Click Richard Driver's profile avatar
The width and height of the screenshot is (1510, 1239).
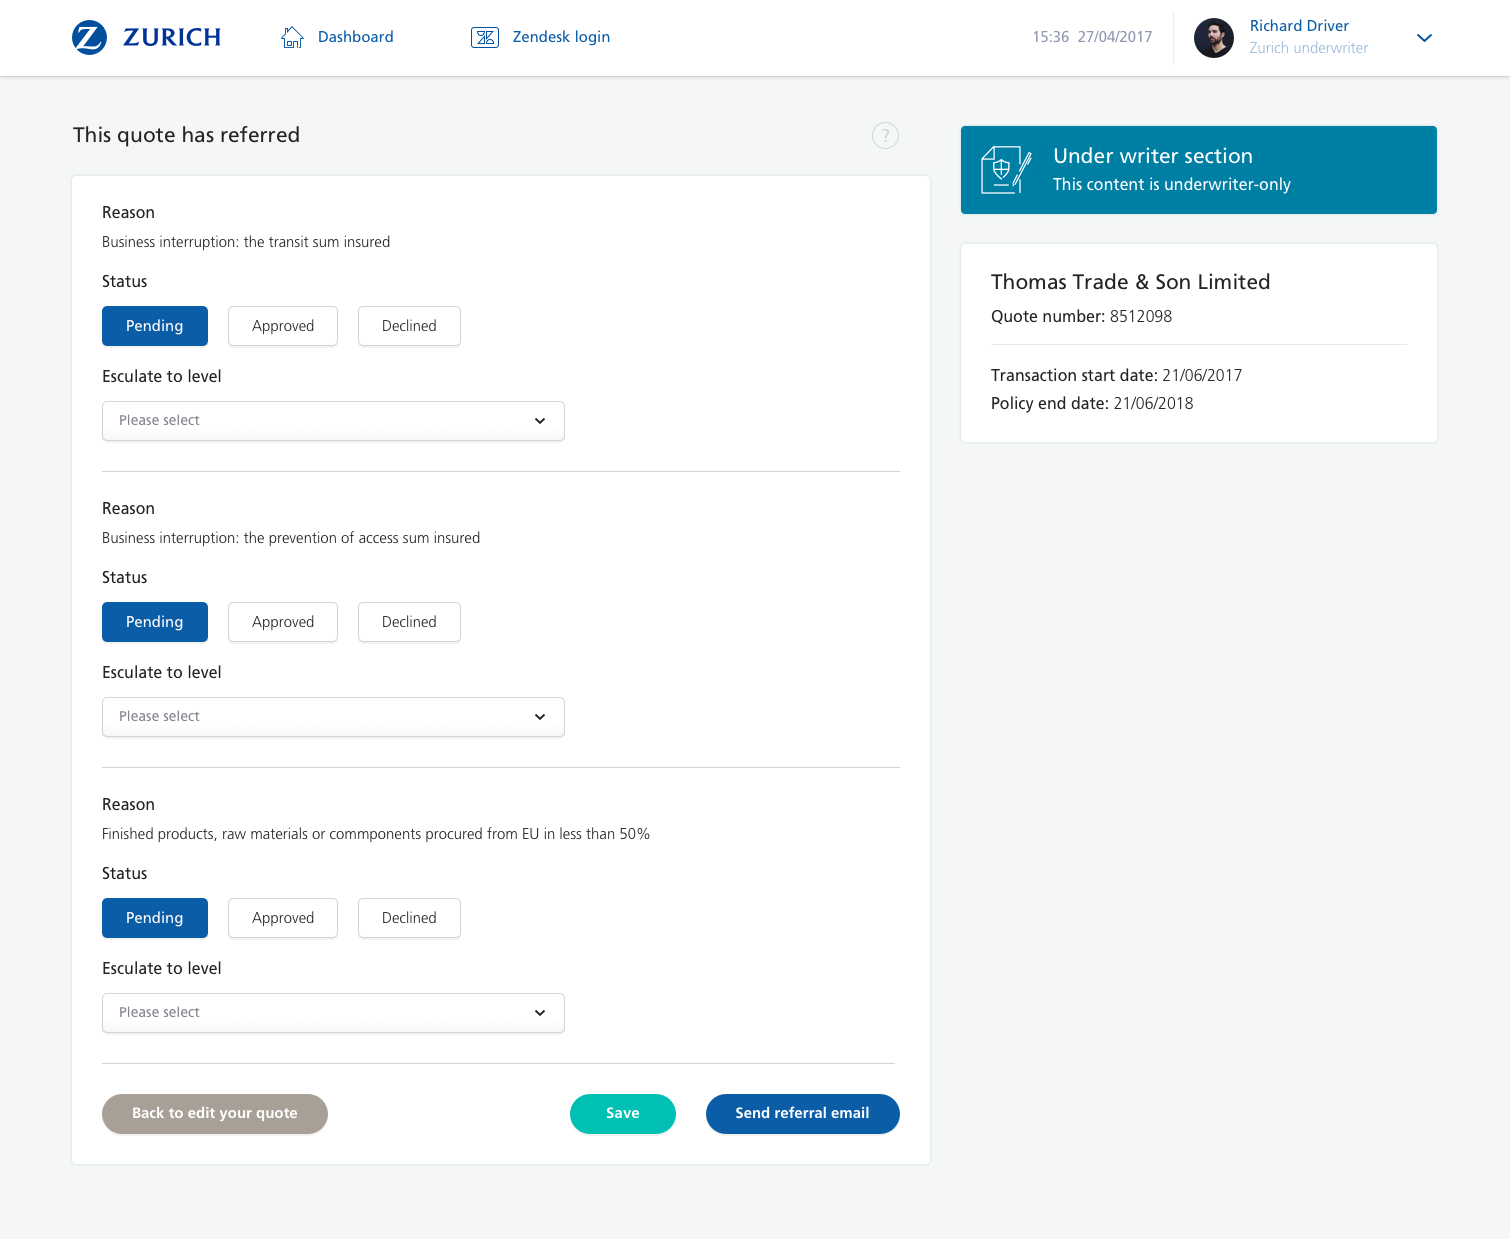tap(1213, 38)
